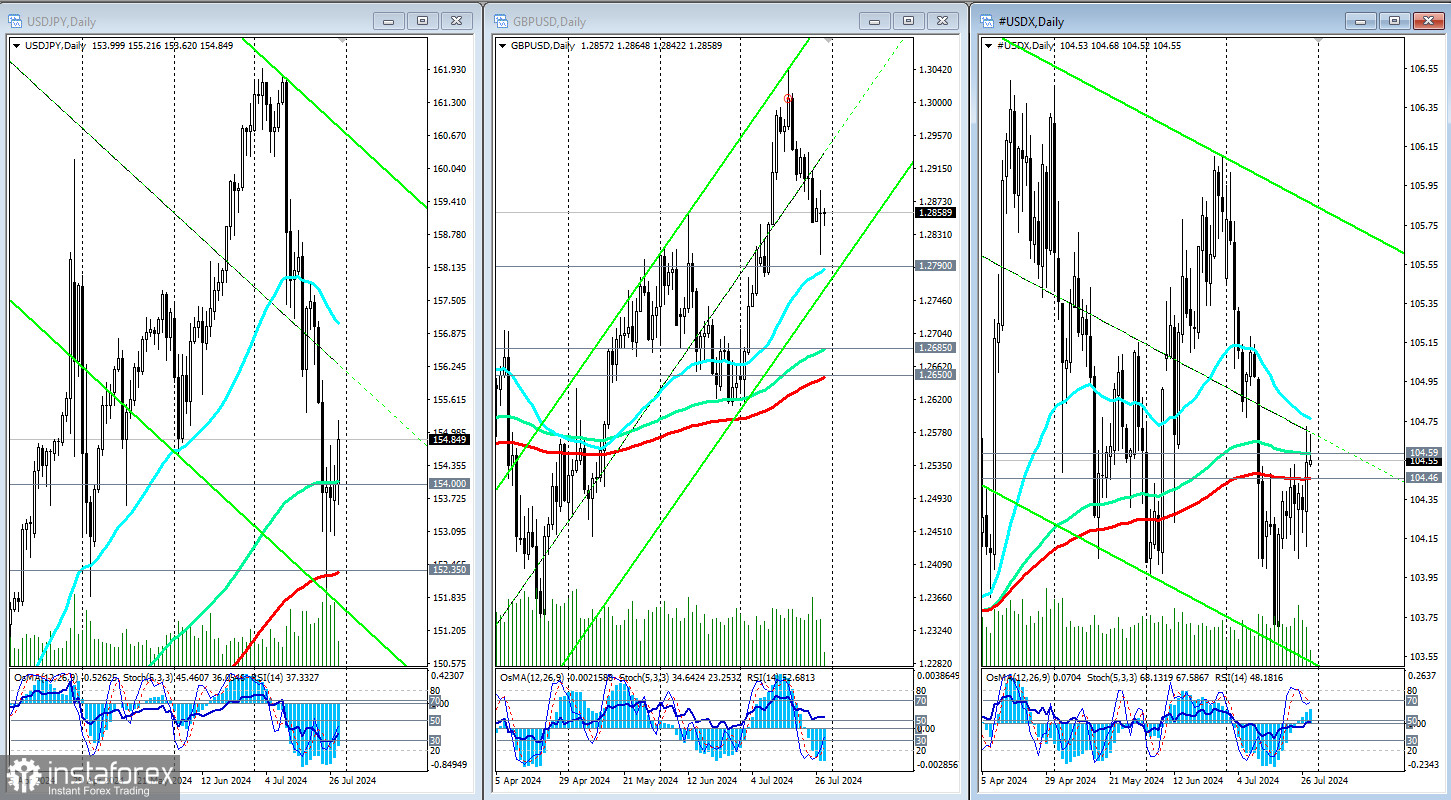Viewport: 1451px width, 800px height.
Task: Click the 1.30000 value on GBPUSD price scale
Action: tap(933, 102)
